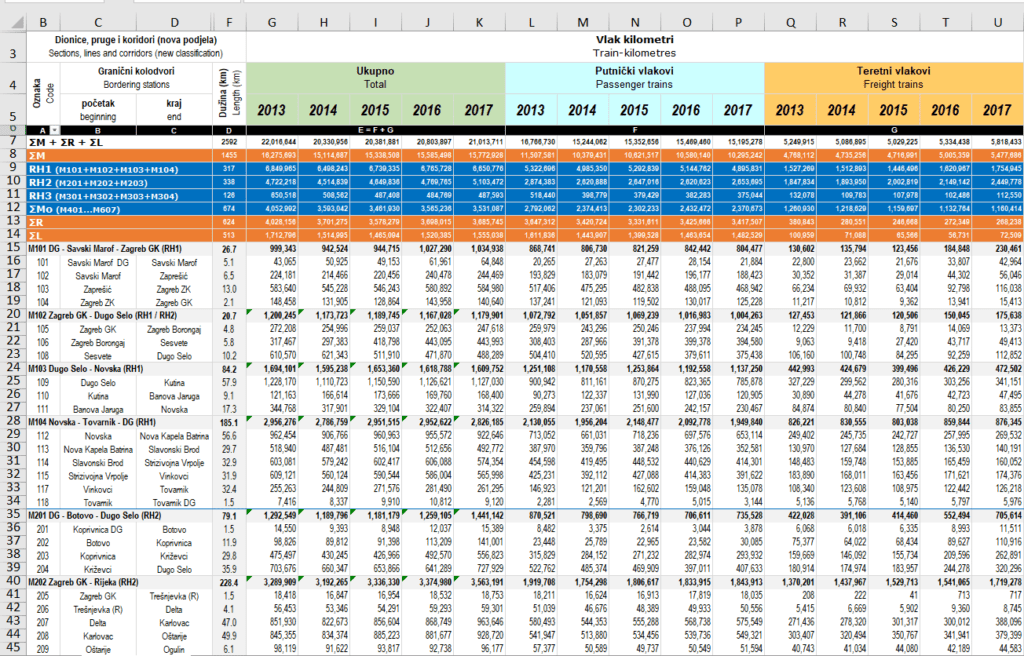The image size is (1024, 656).
Task: Click section code 105 in row 21
Action: pos(43,329)
